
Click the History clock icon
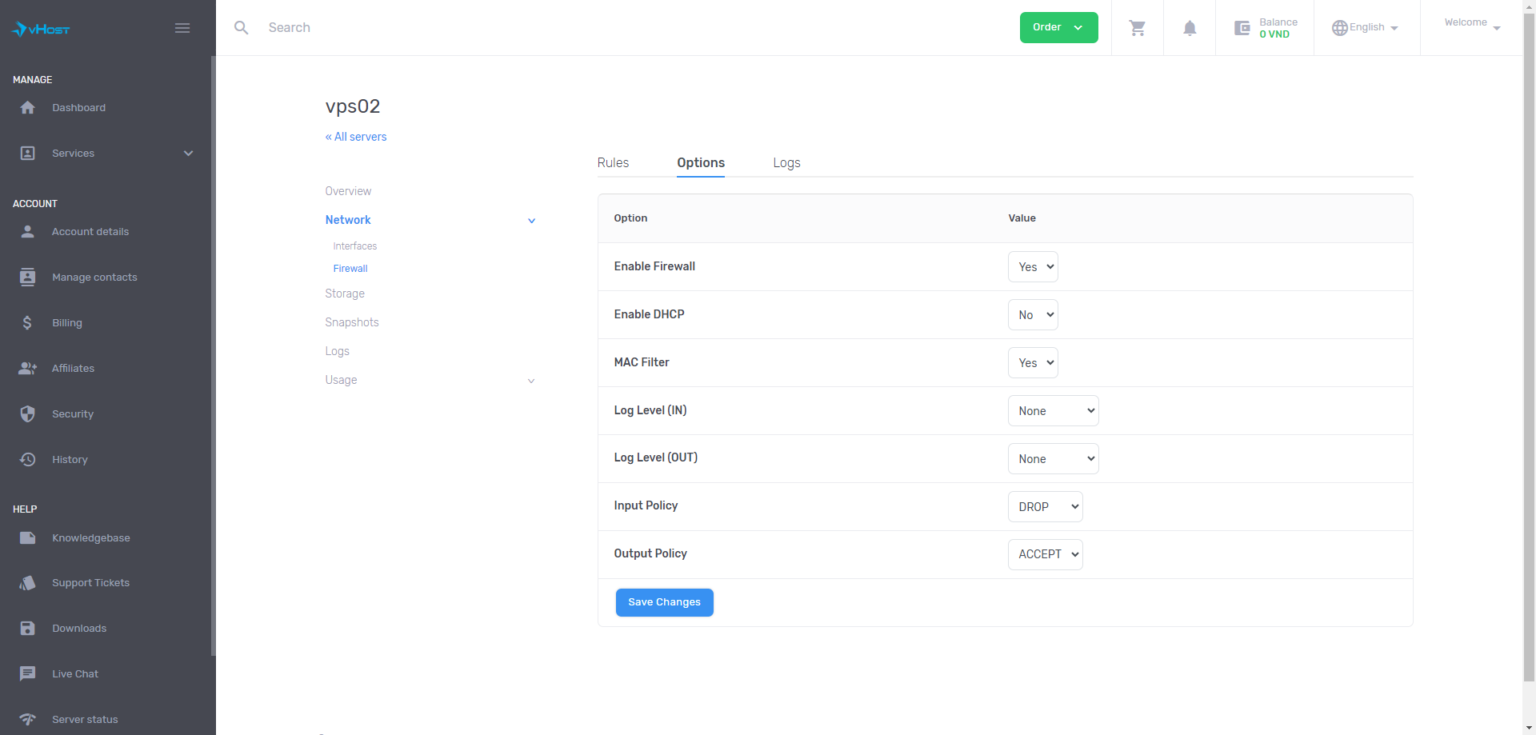click(x=28, y=460)
